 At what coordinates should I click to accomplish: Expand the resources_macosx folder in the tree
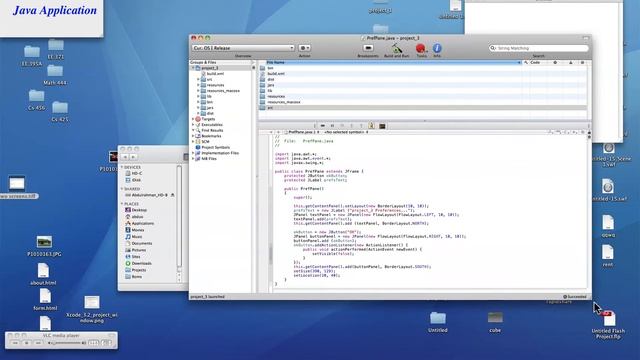(198, 91)
